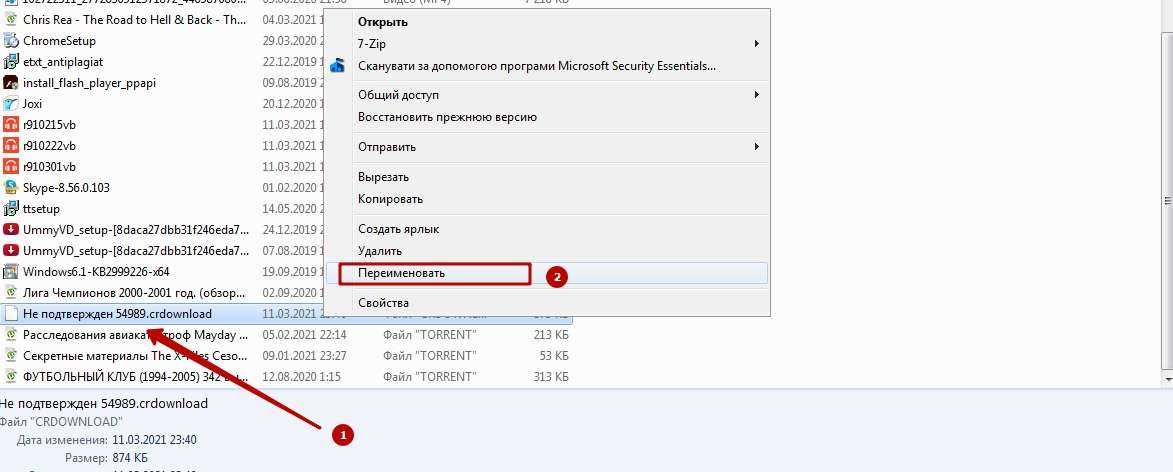Viewport: 1173px width, 472px height.
Task: Expand the 7-Zip submenu
Action: [x=757, y=44]
